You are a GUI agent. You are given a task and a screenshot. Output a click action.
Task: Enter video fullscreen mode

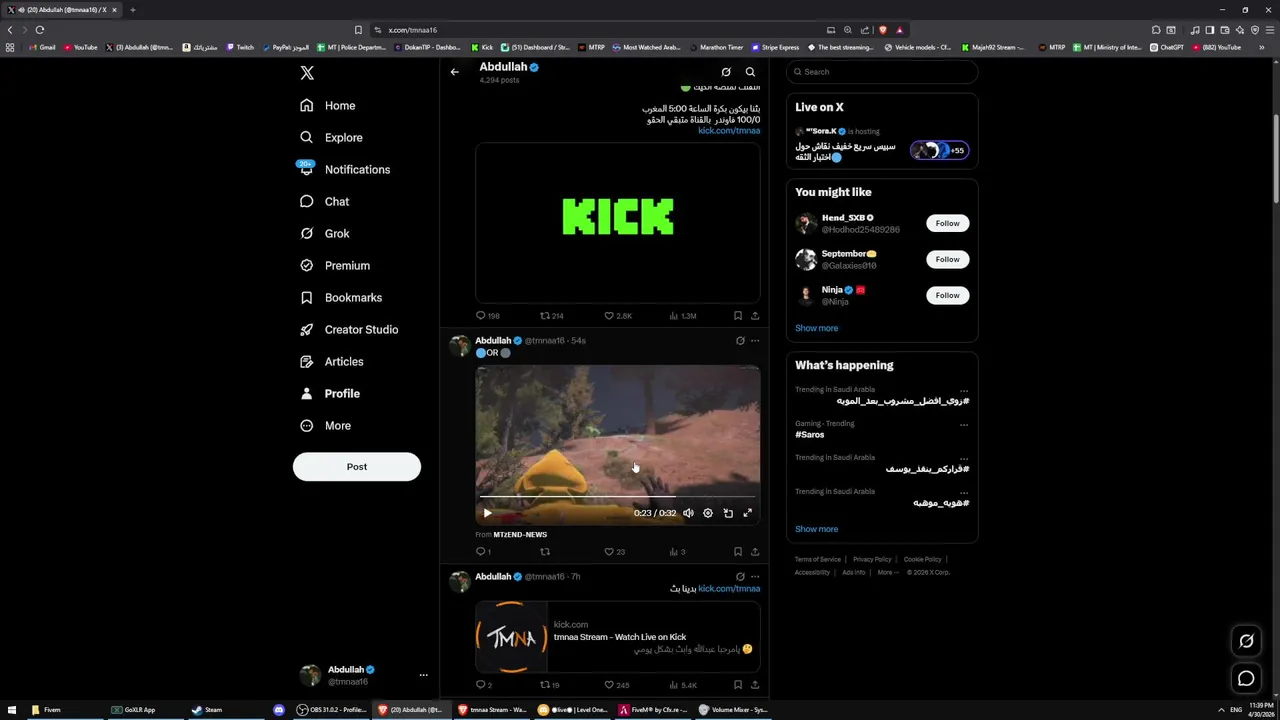pyautogui.click(x=747, y=513)
